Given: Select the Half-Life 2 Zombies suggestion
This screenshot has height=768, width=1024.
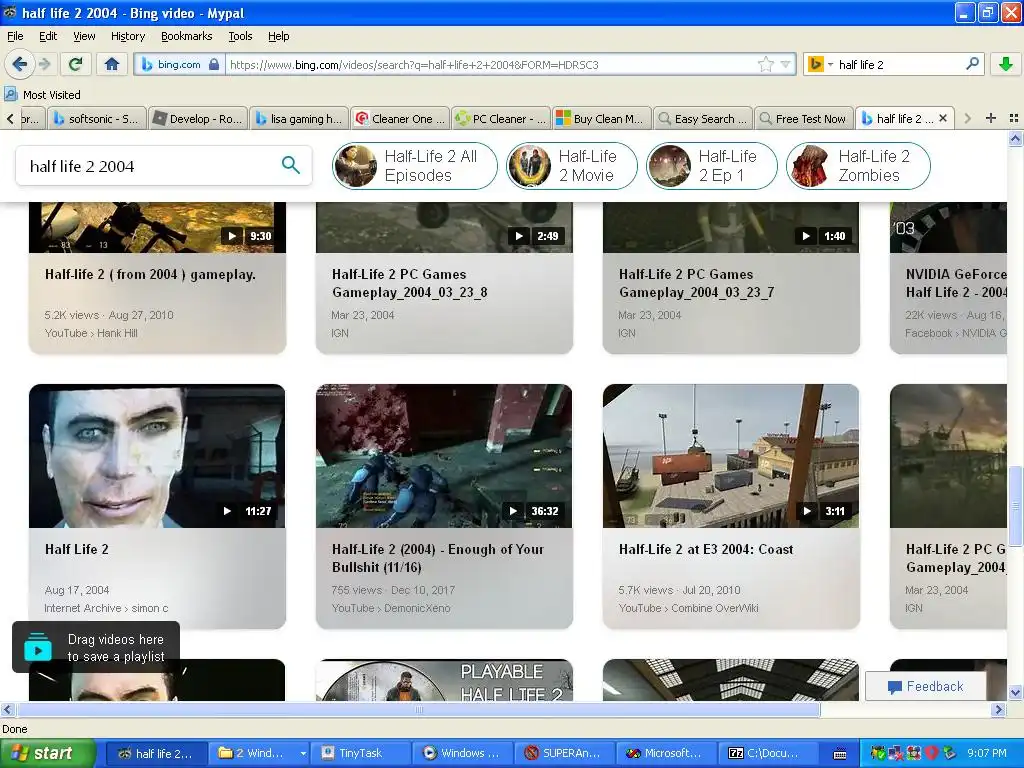Looking at the screenshot, I should click(x=858, y=166).
